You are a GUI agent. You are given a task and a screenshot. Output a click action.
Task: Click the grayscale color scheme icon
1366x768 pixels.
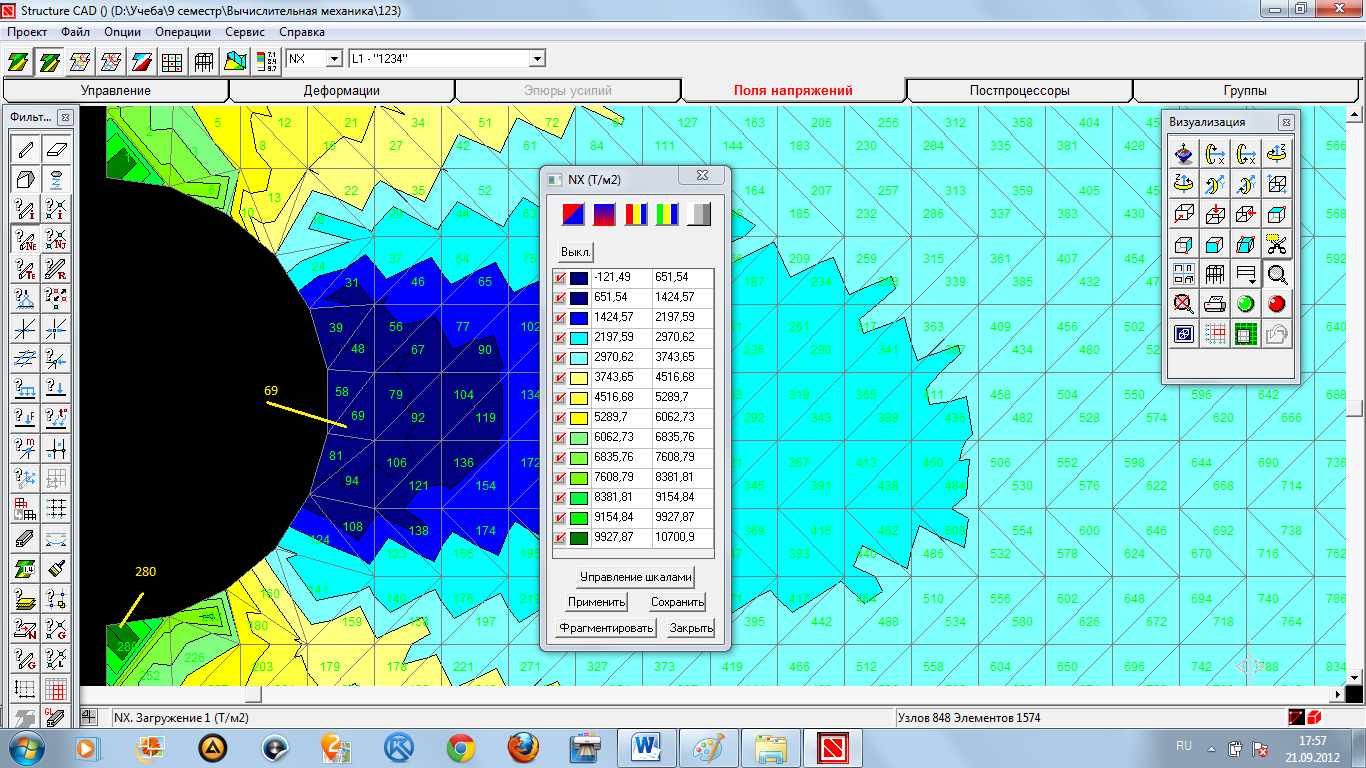[x=698, y=213]
